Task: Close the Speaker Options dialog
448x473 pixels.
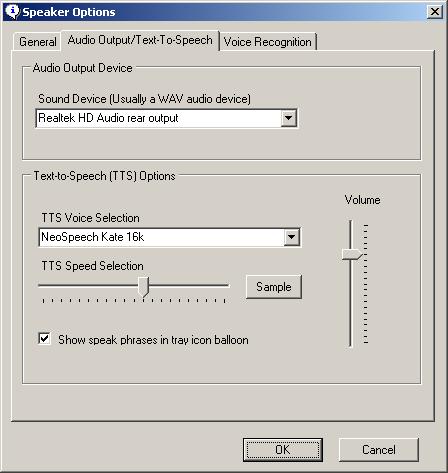Action: click(x=435, y=12)
